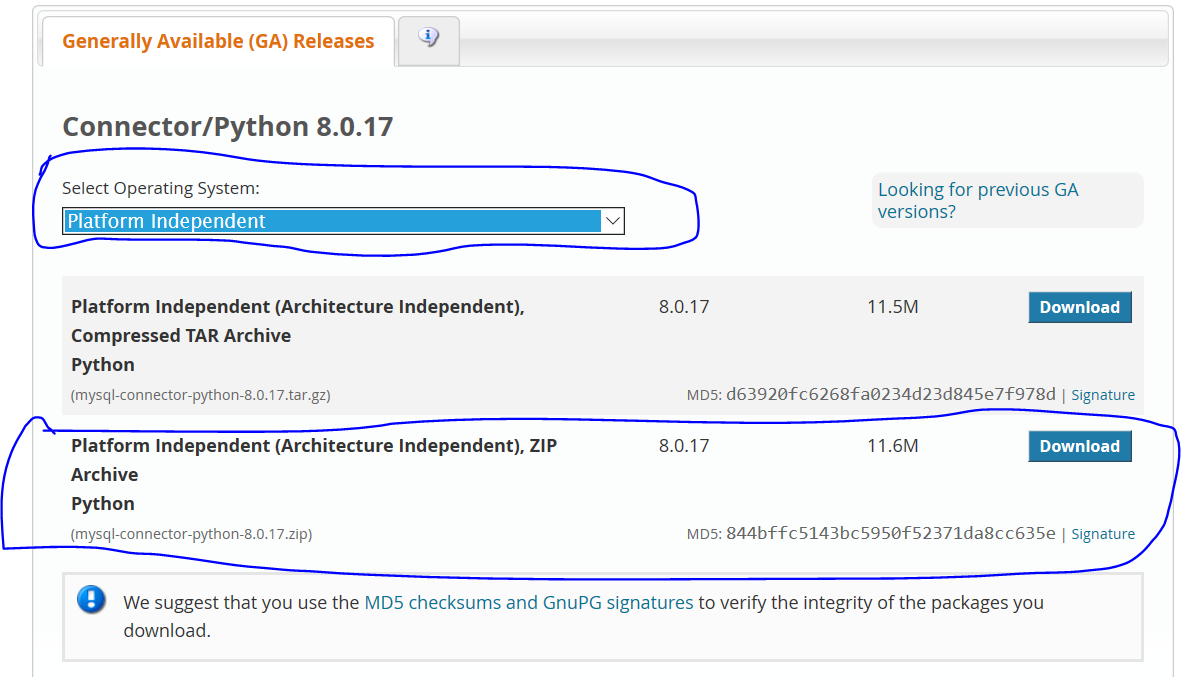Open the Looking for previous GA versions link
The image size is (1186, 677).
[x=977, y=200]
